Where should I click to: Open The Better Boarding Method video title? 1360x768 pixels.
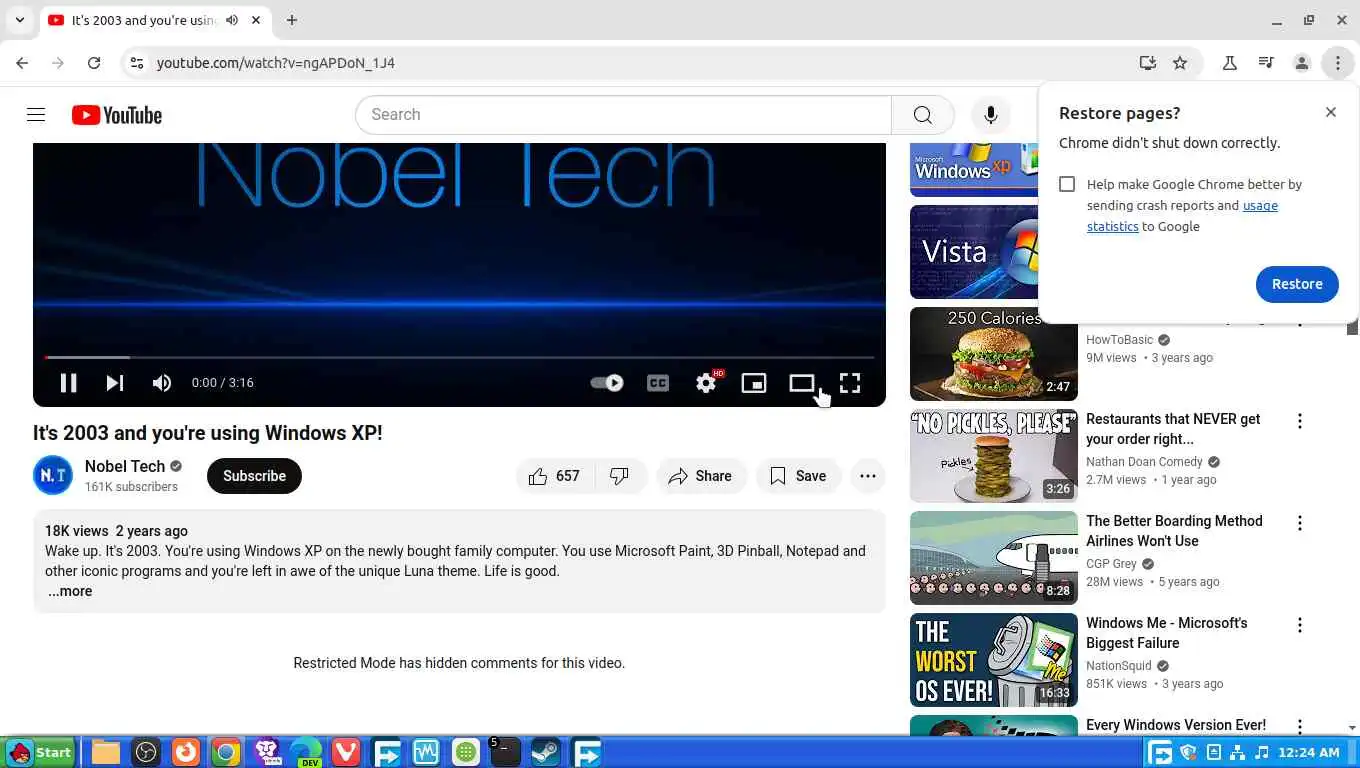click(1174, 531)
